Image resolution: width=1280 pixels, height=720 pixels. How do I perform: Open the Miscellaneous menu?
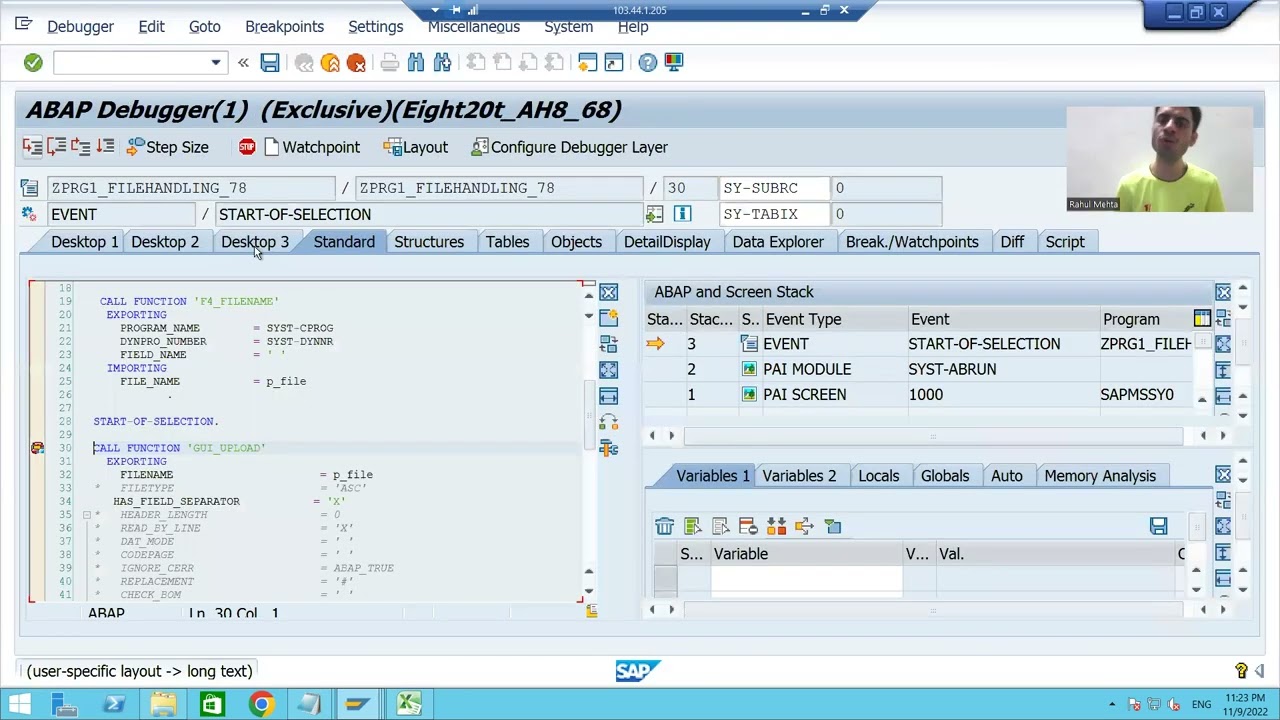474,26
